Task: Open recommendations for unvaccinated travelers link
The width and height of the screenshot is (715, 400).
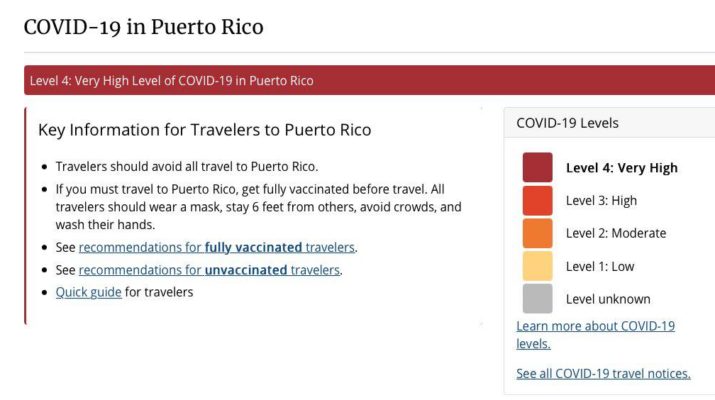Action: coord(210,270)
